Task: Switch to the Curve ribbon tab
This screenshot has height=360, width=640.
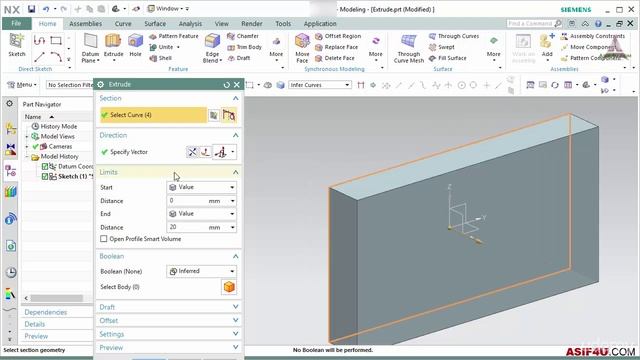Action: tap(123, 24)
